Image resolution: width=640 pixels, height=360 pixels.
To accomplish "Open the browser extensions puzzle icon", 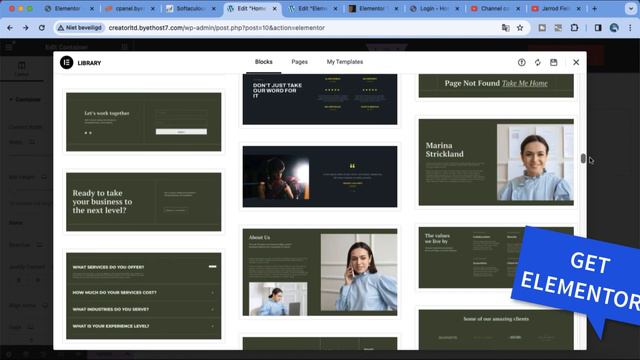I will coord(574,28).
